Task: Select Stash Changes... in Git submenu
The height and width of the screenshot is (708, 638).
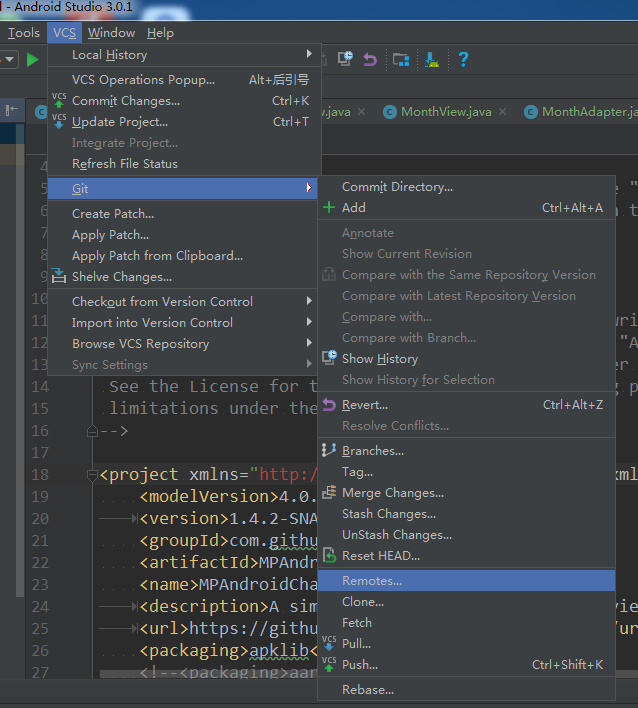Action: 466,514
